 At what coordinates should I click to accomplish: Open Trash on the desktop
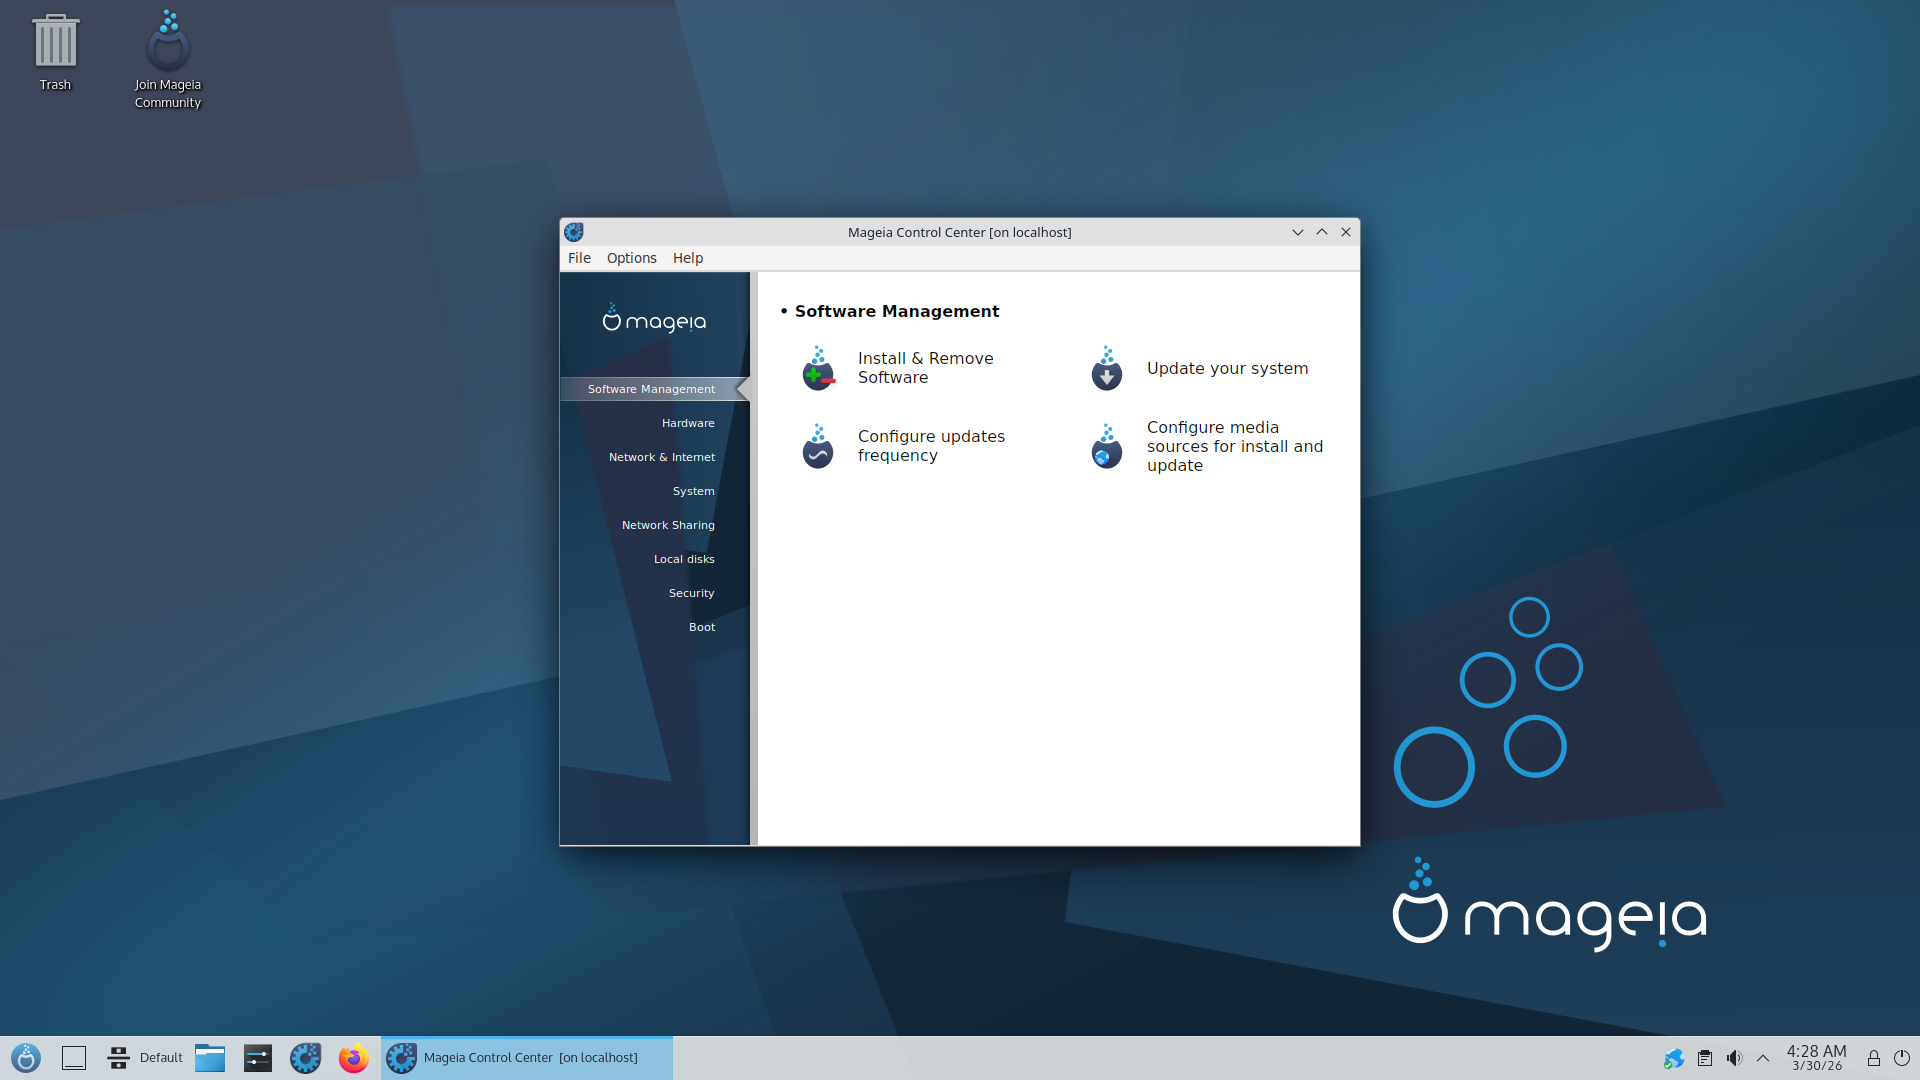point(55,52)
